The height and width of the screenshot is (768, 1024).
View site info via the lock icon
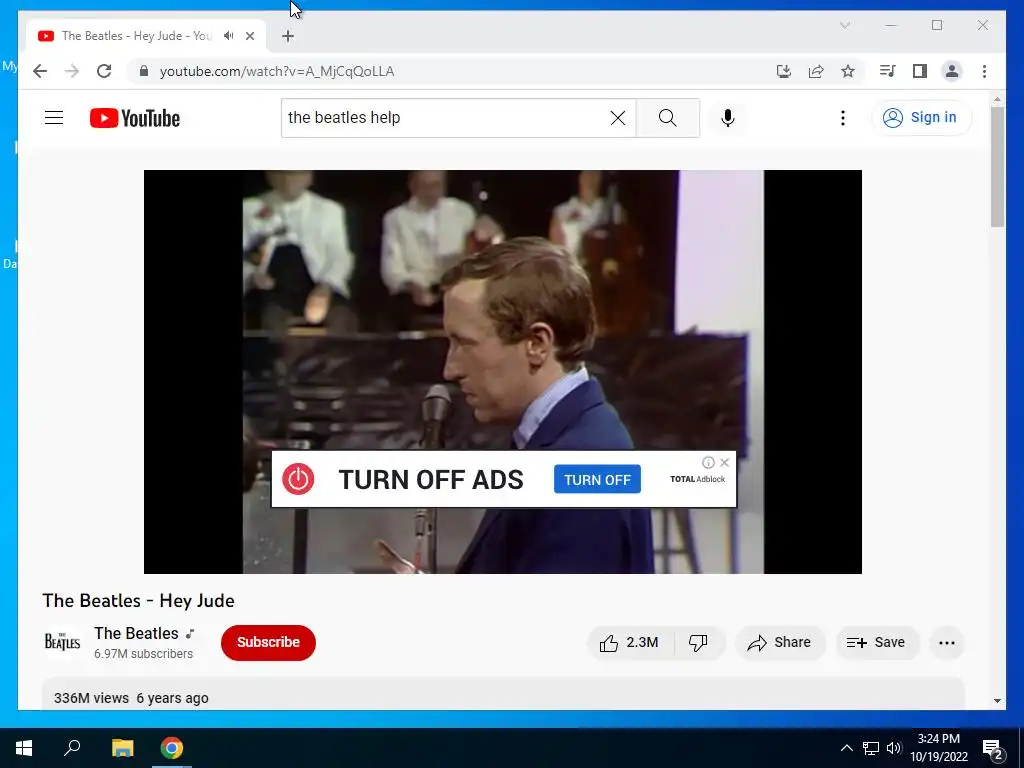(x=144, y=71)
